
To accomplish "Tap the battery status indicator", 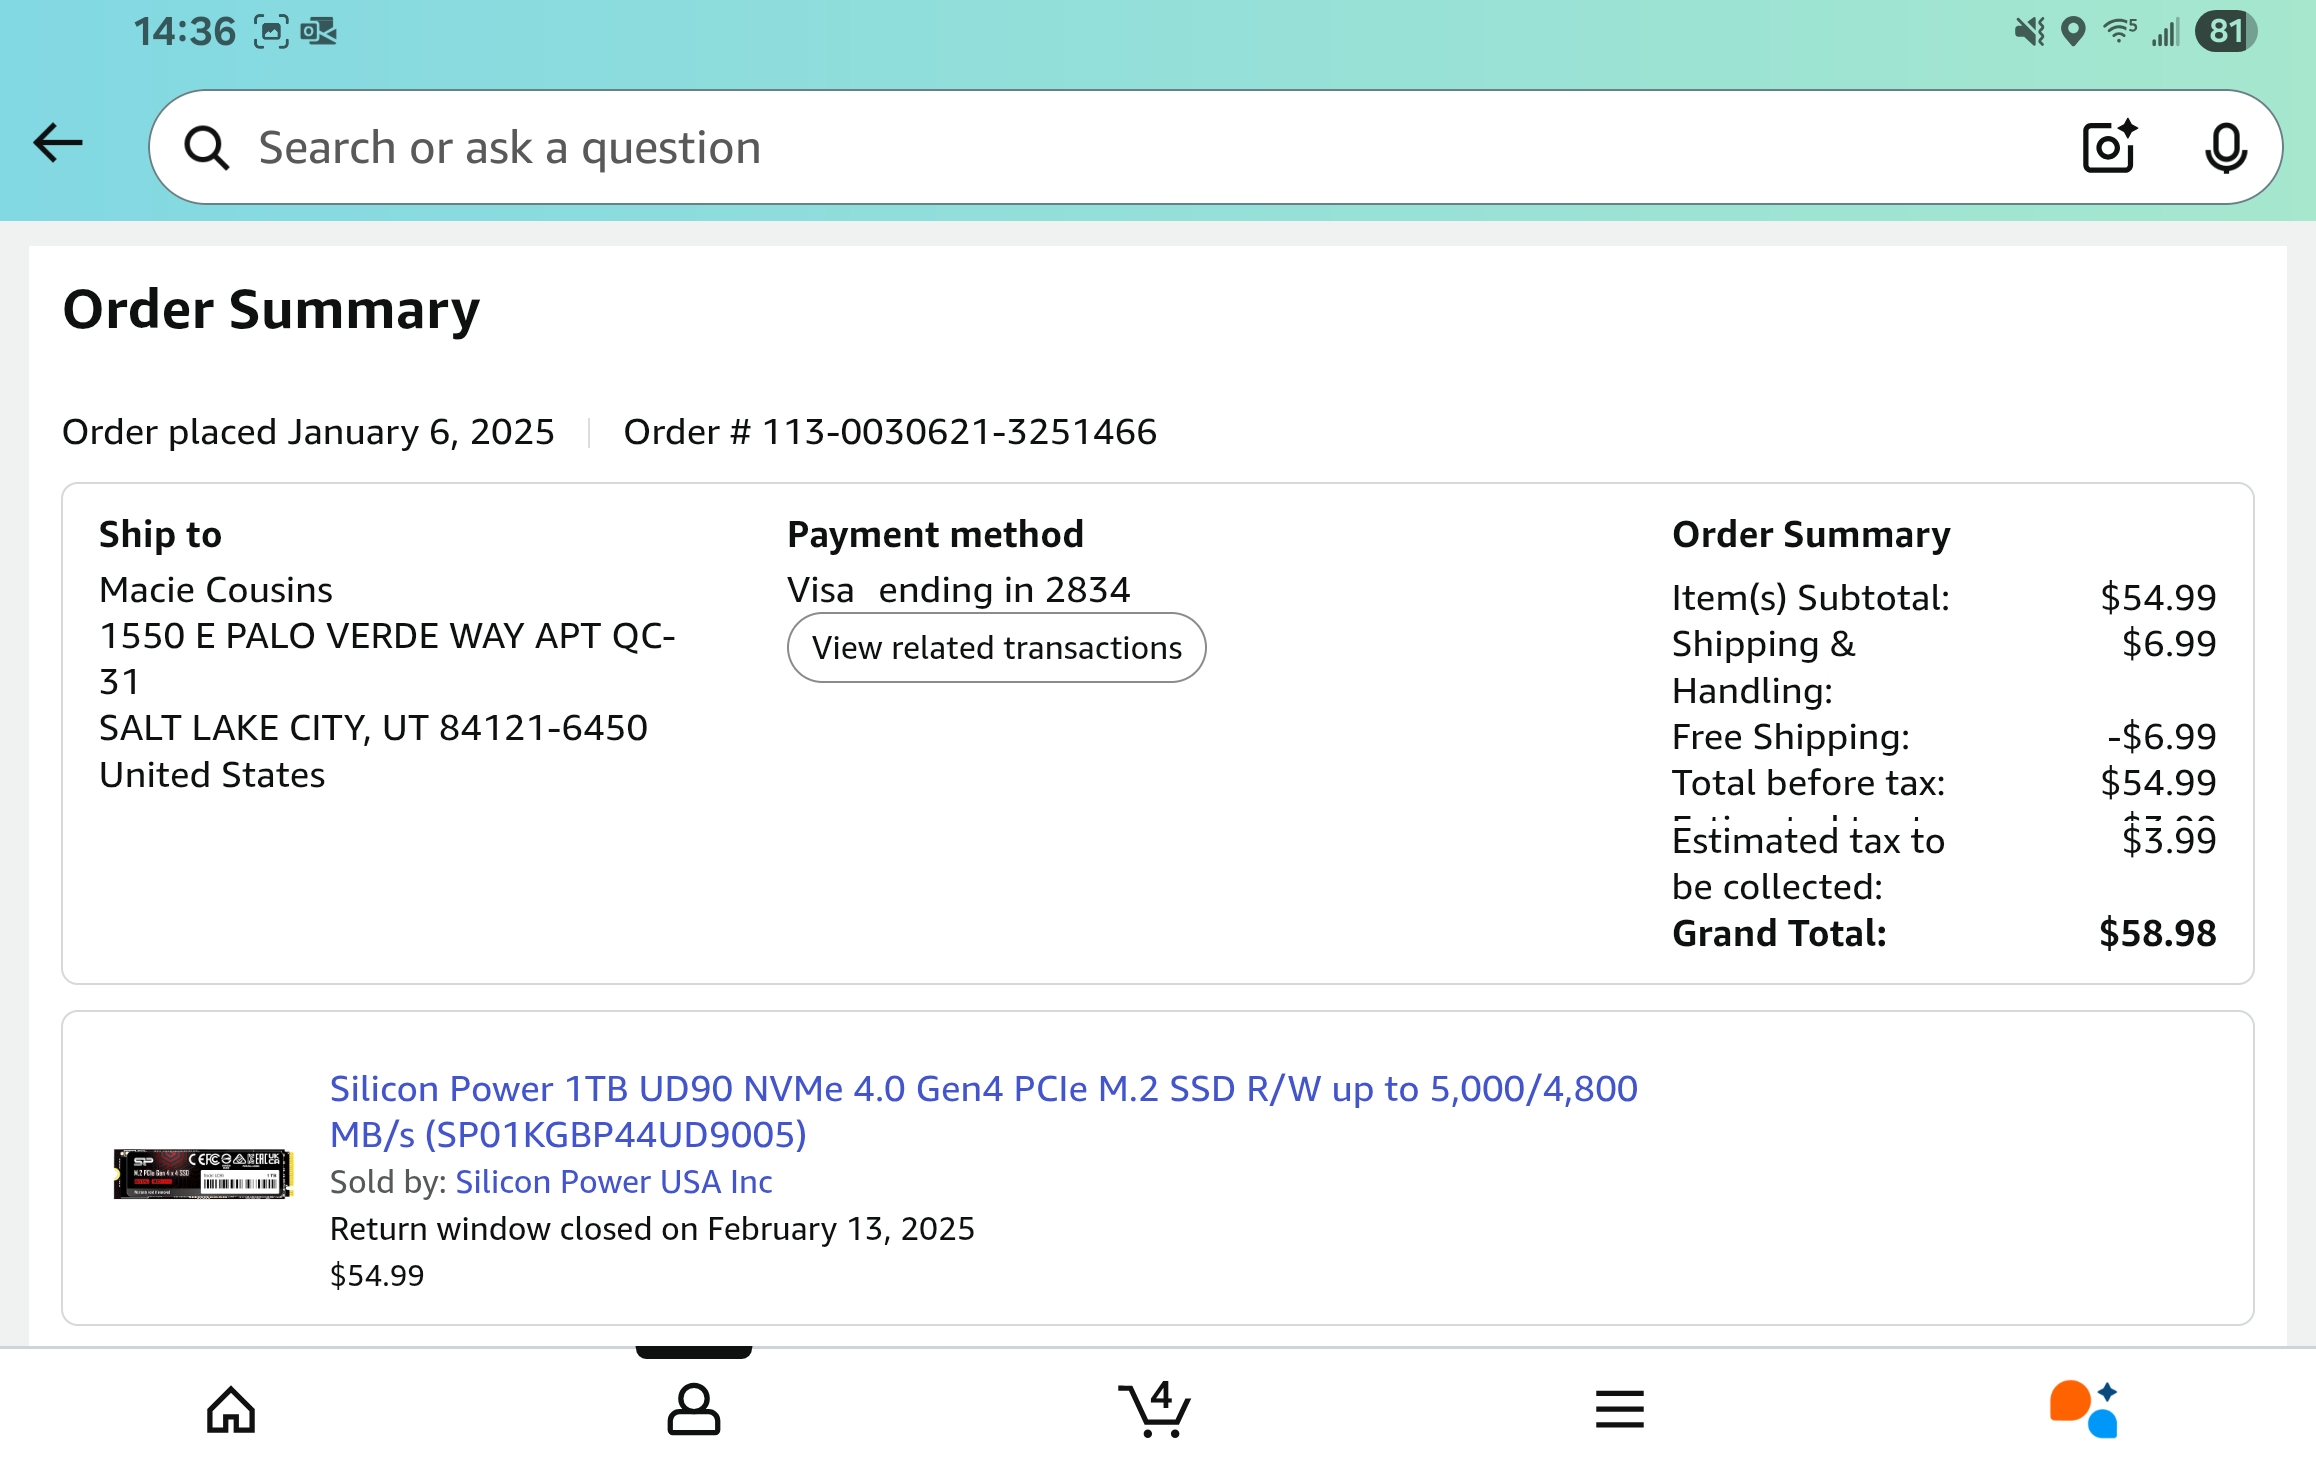I will [x=2225, y=32].
